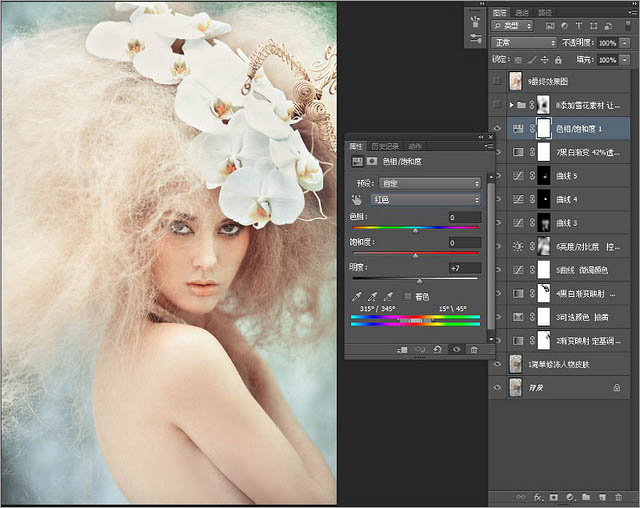Enable the 着色 (Colorize) checkbox
The image size is (640, 508).
pyautogui.click(x=408, y=297)
